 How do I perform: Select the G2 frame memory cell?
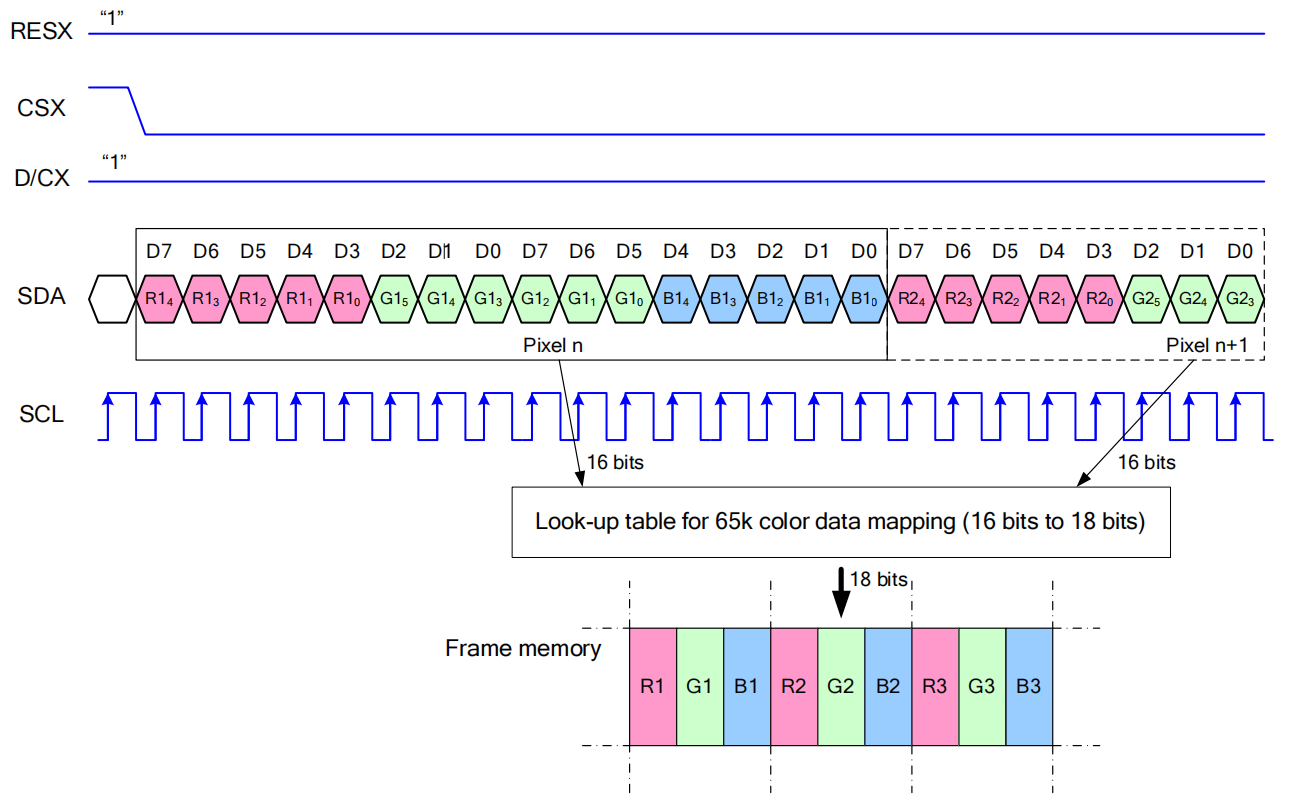tap(841, 686)
